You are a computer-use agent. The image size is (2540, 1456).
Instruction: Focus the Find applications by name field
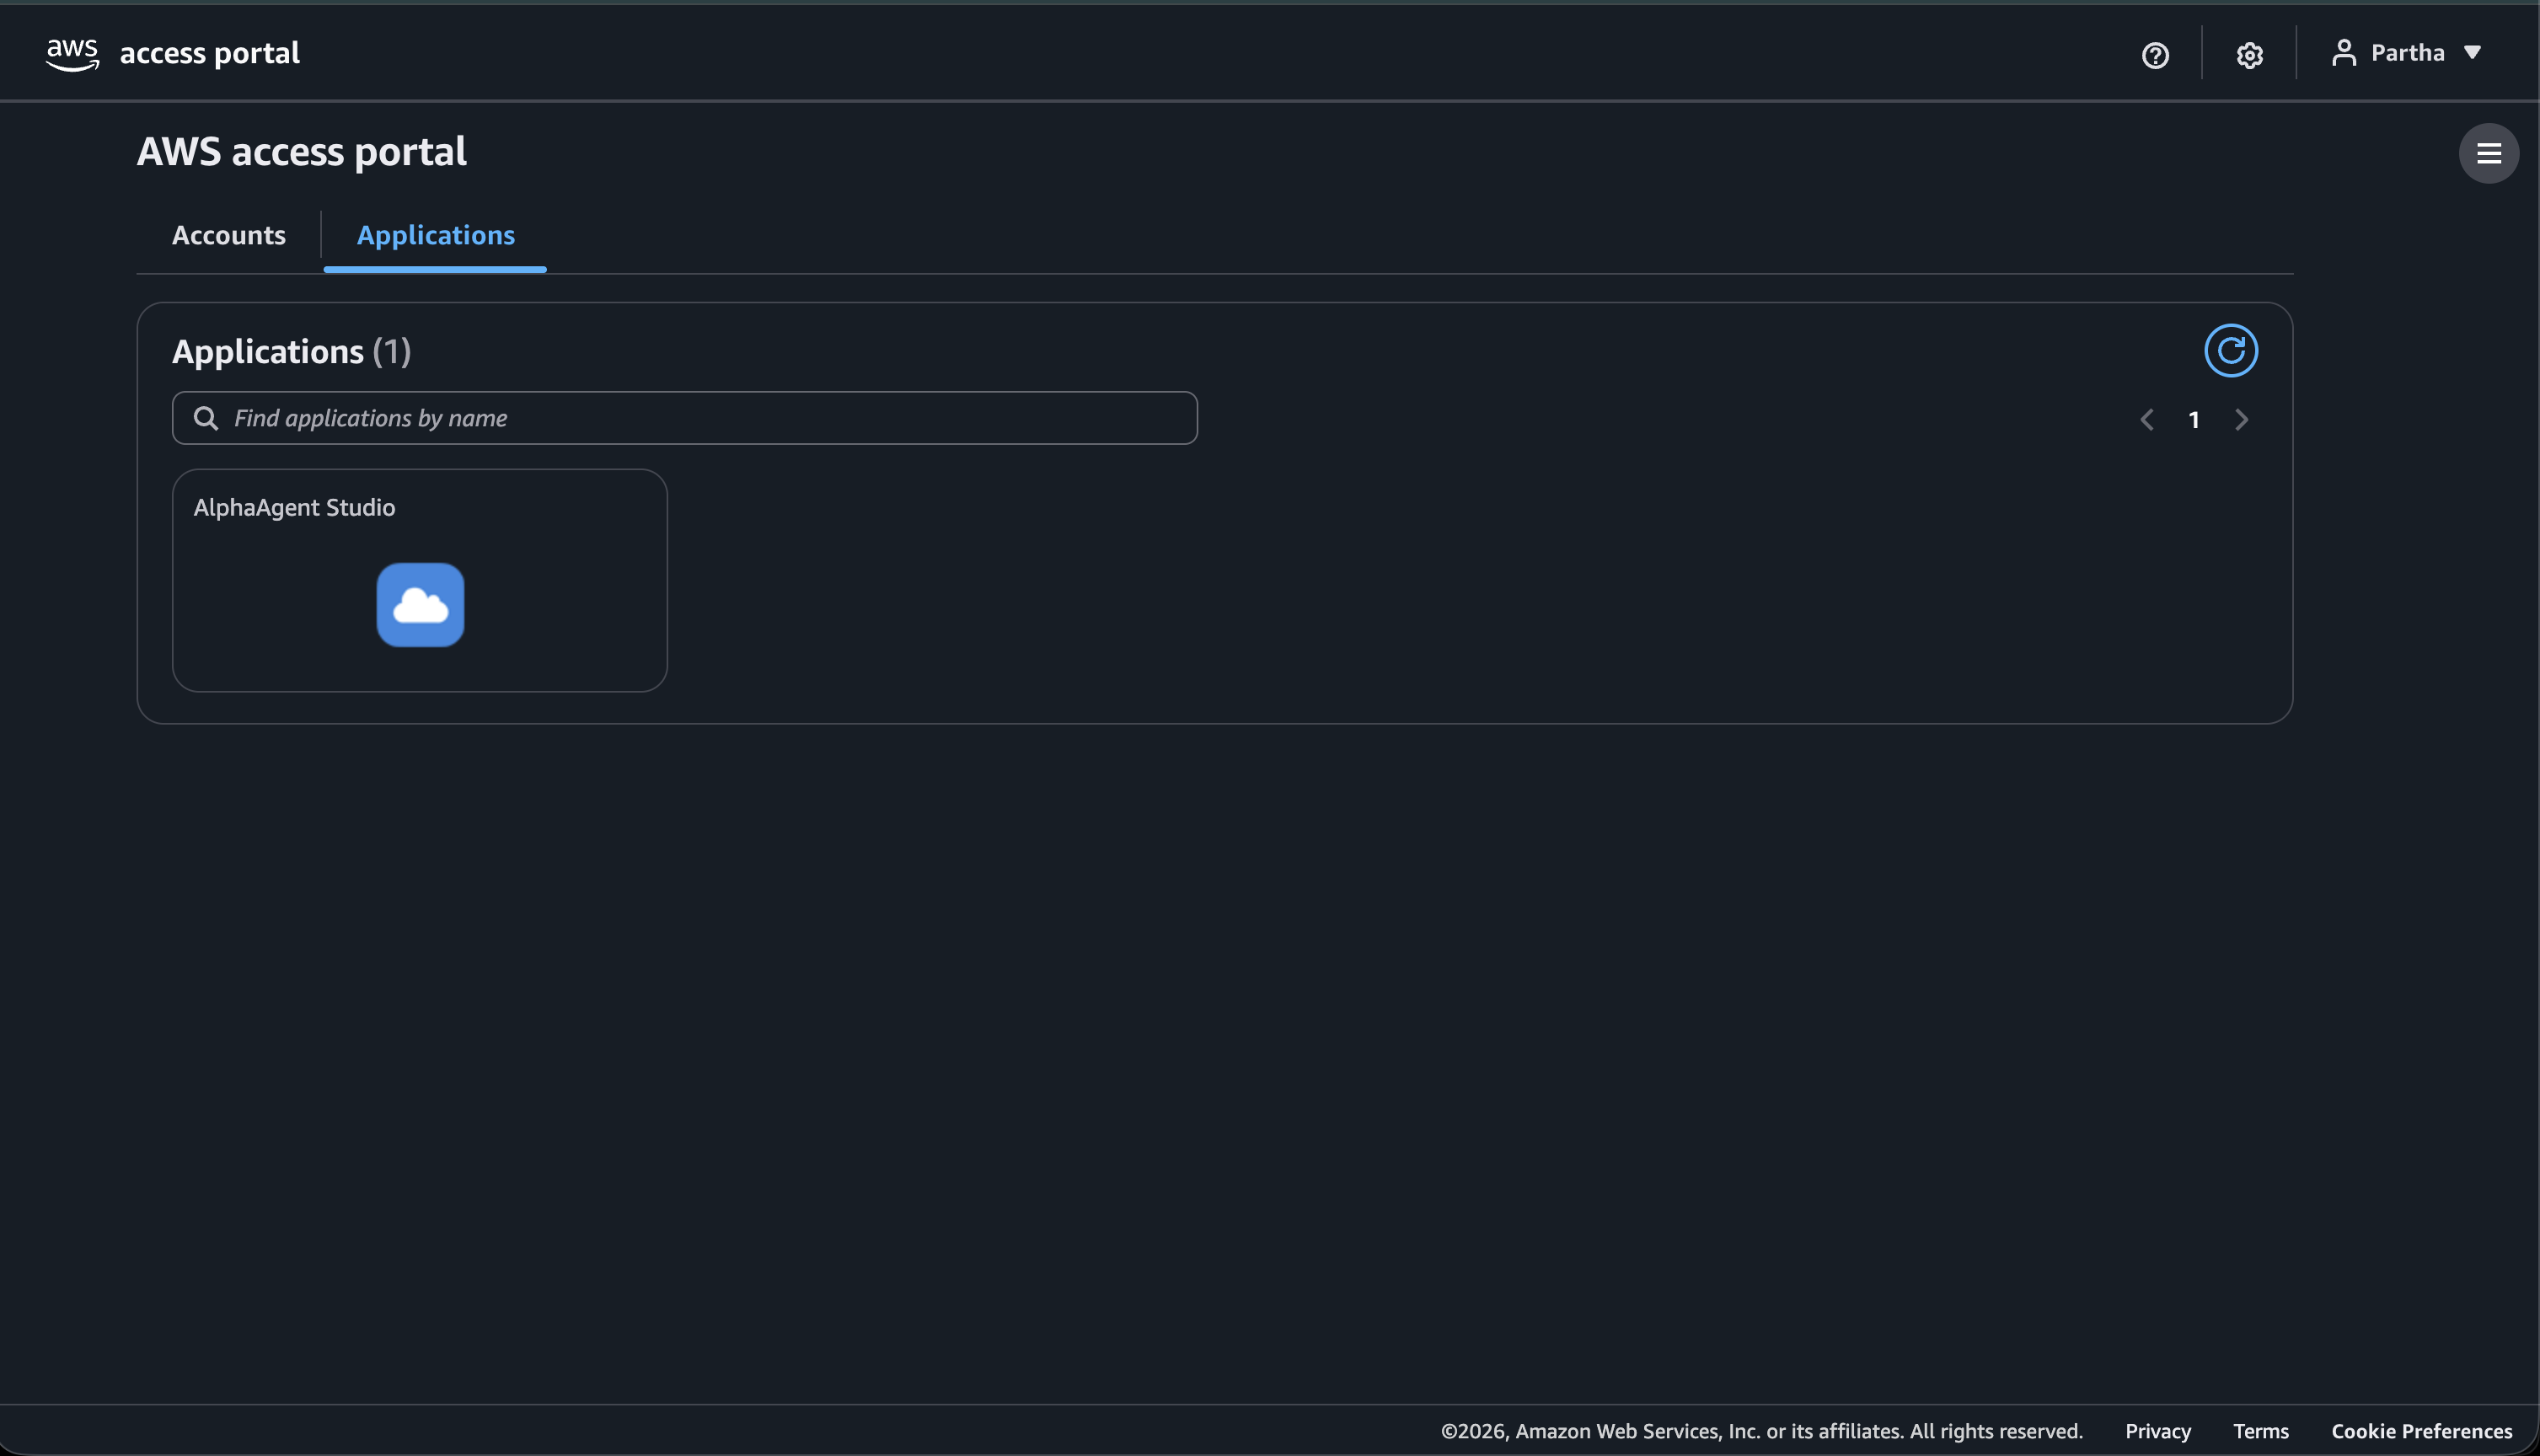[x=684, y=418]
